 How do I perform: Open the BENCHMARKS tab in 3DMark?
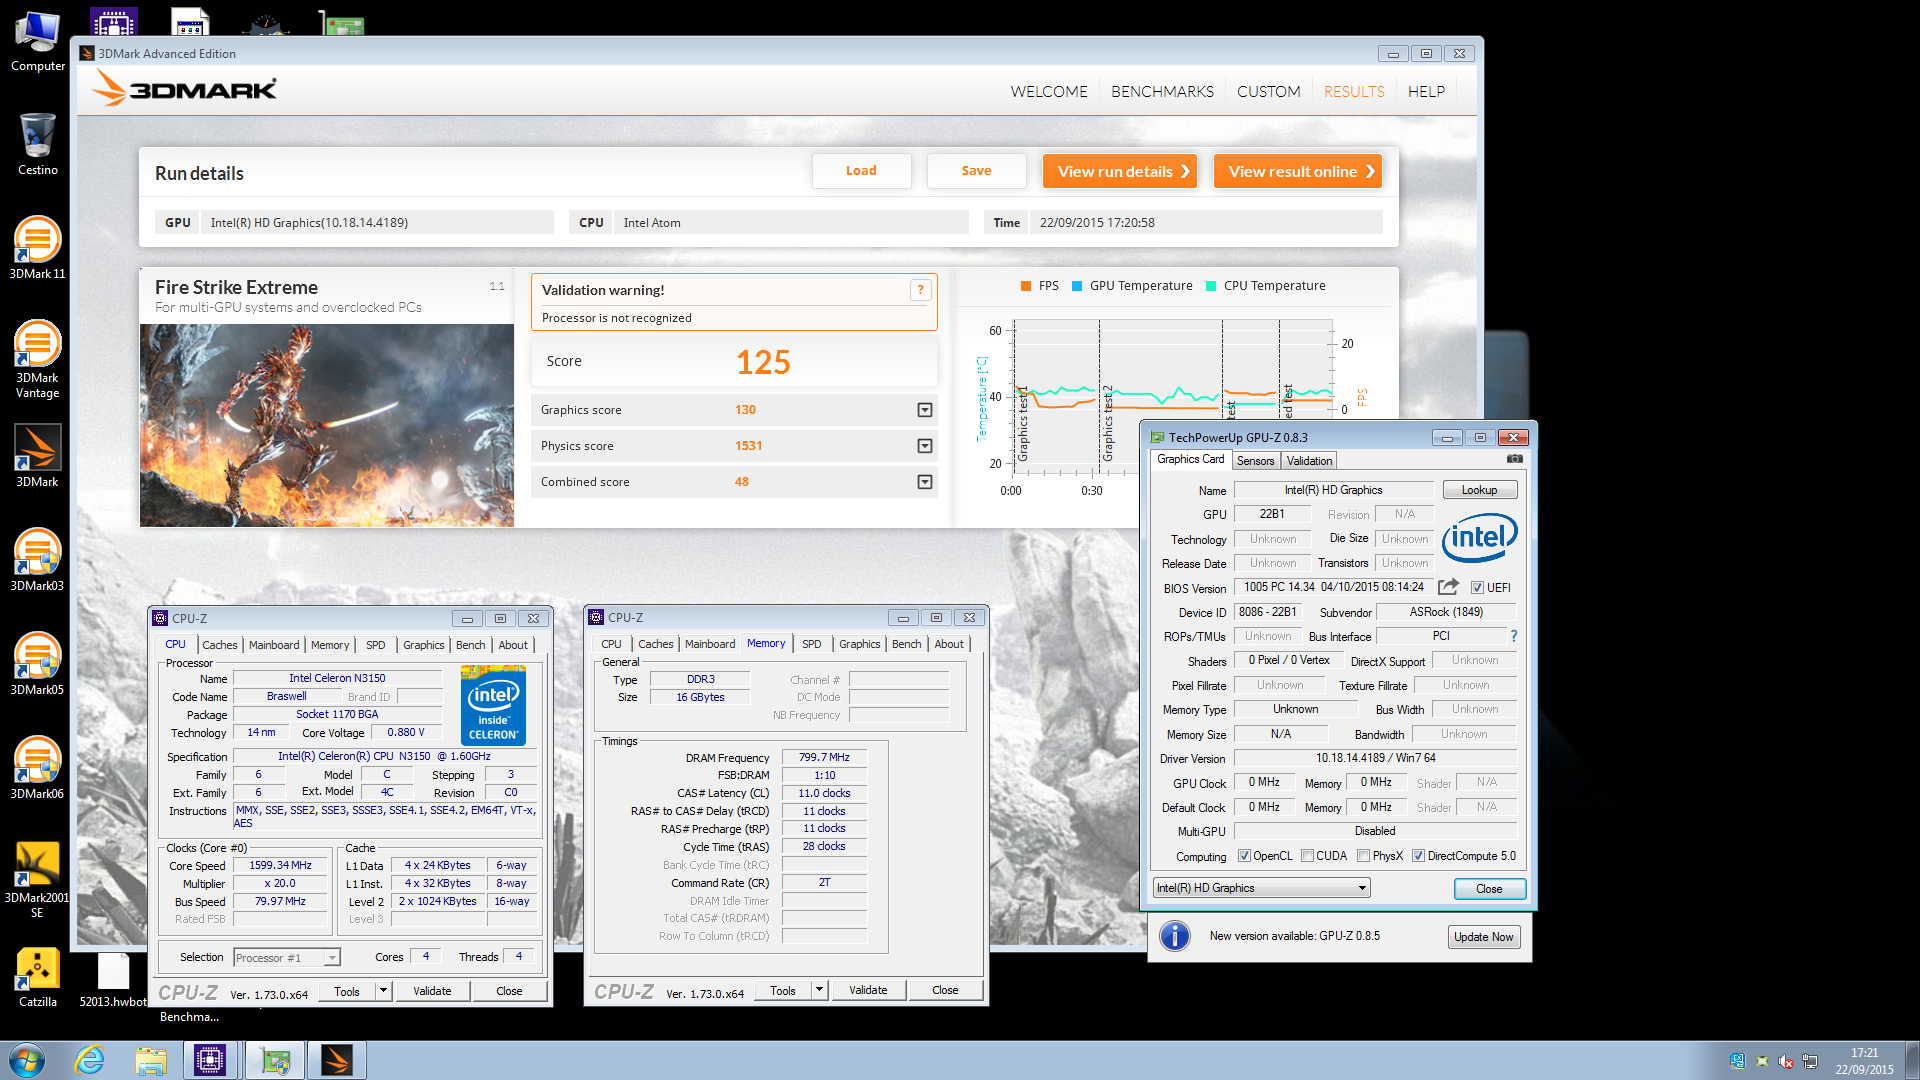[x=1162, y=91]
